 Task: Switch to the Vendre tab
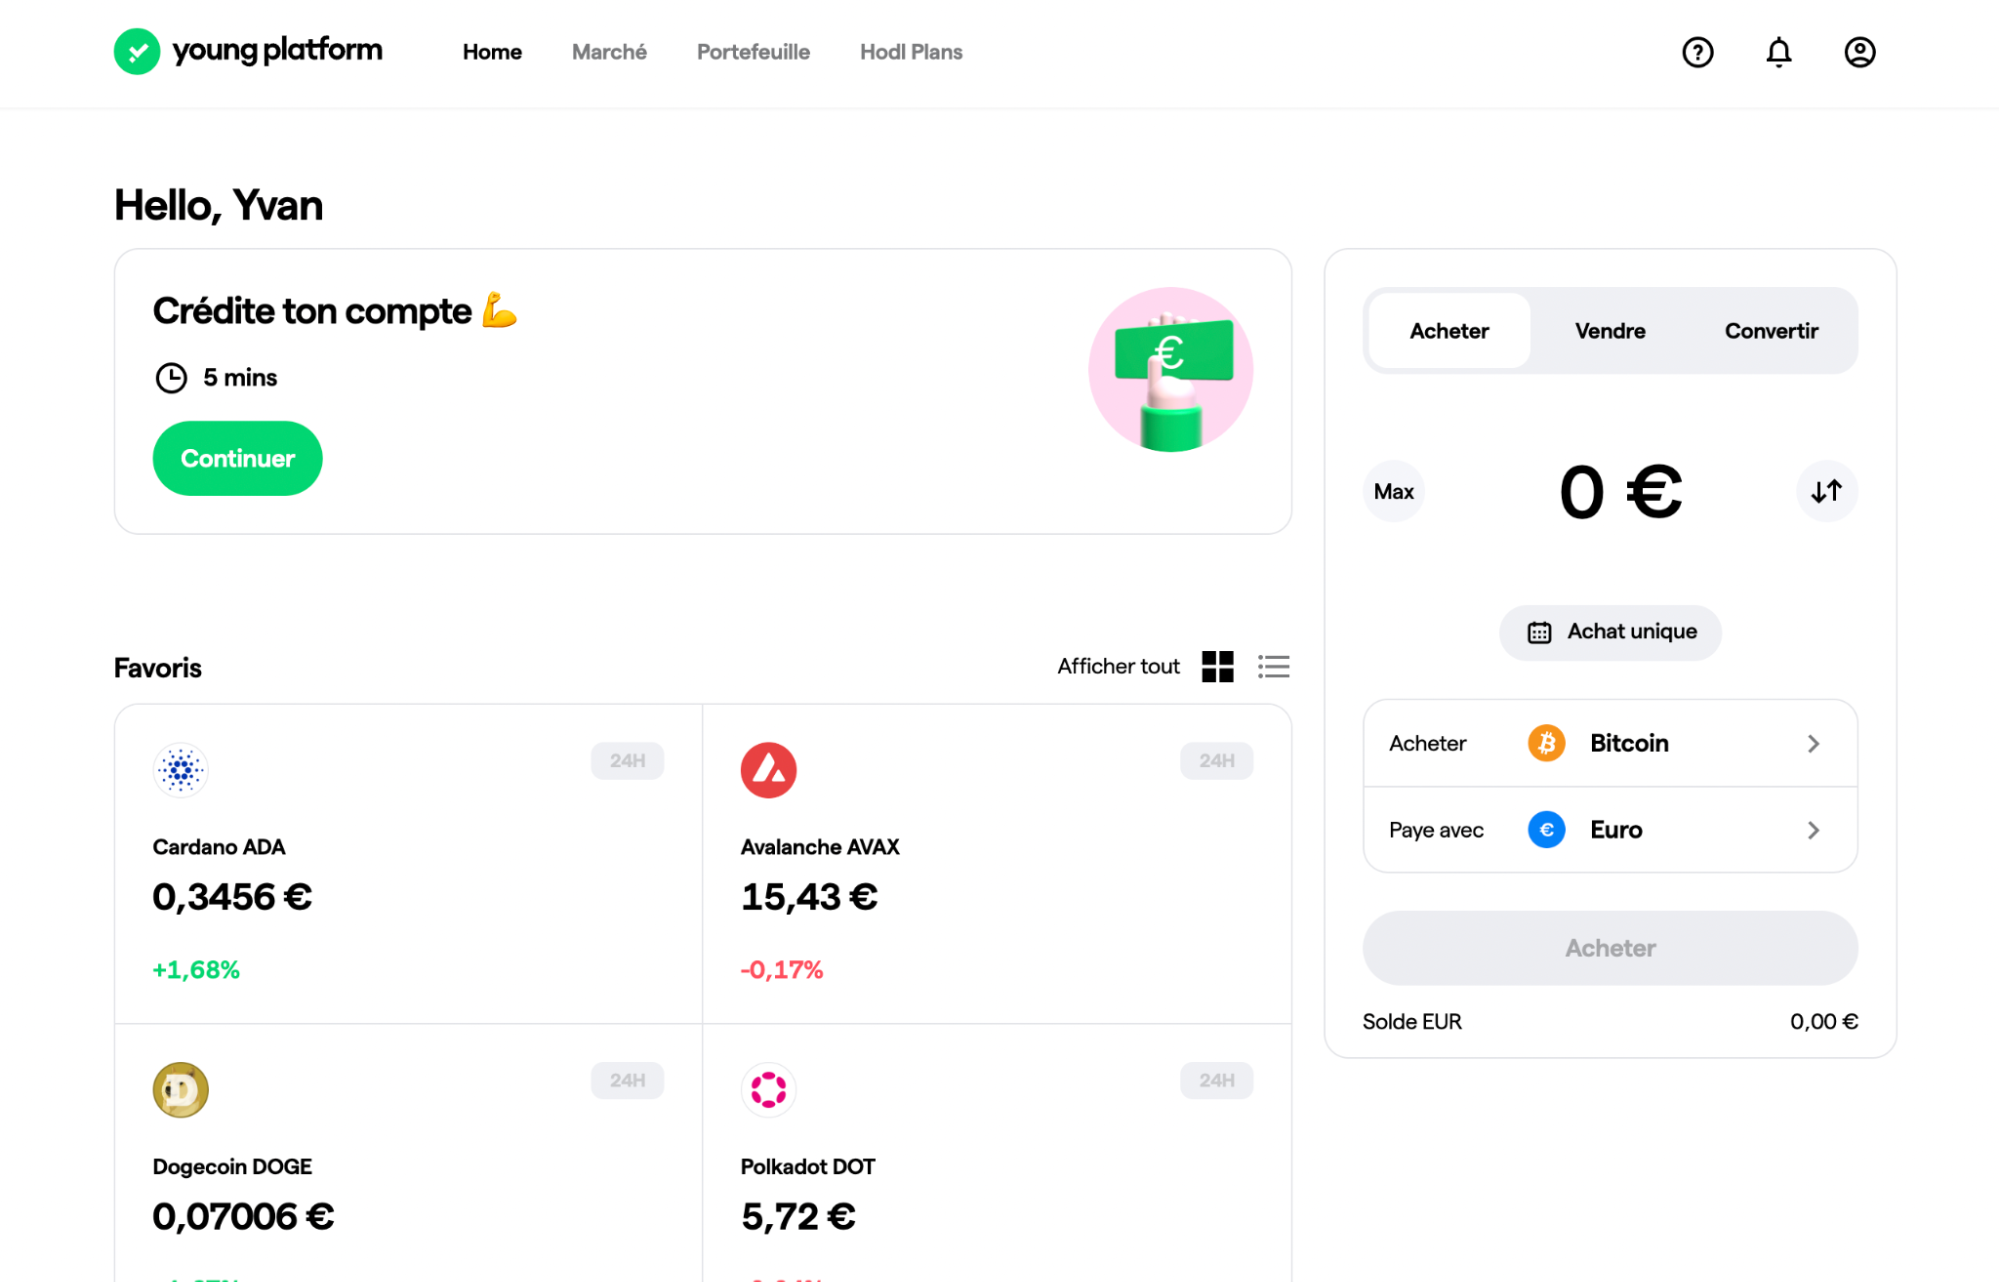pyautogui.click(x=1609, y=331)
